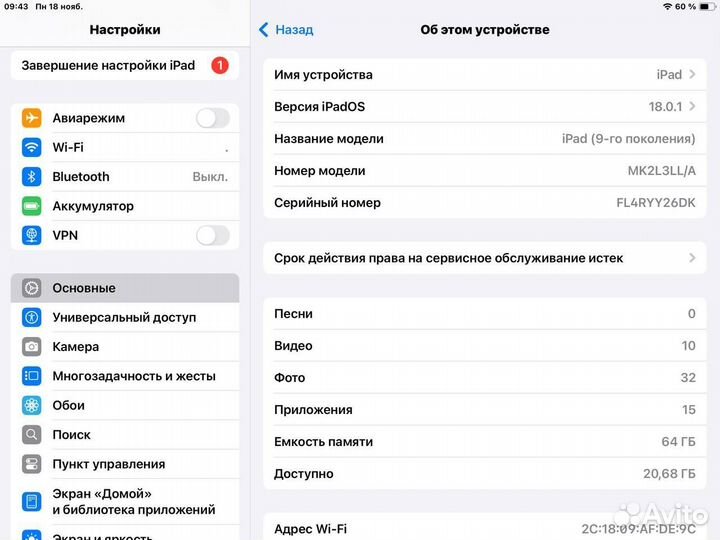This screenshot has width=720, height=540.
Task: Tap the Камера camera icon
Action: 32,347
